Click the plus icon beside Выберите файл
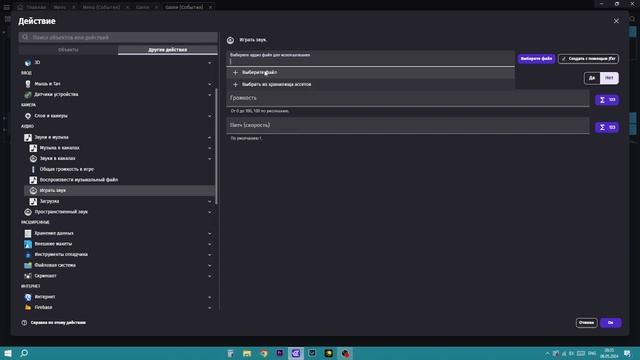The width and height of the screenshot is (640, 360). click(x=235, y=72)
